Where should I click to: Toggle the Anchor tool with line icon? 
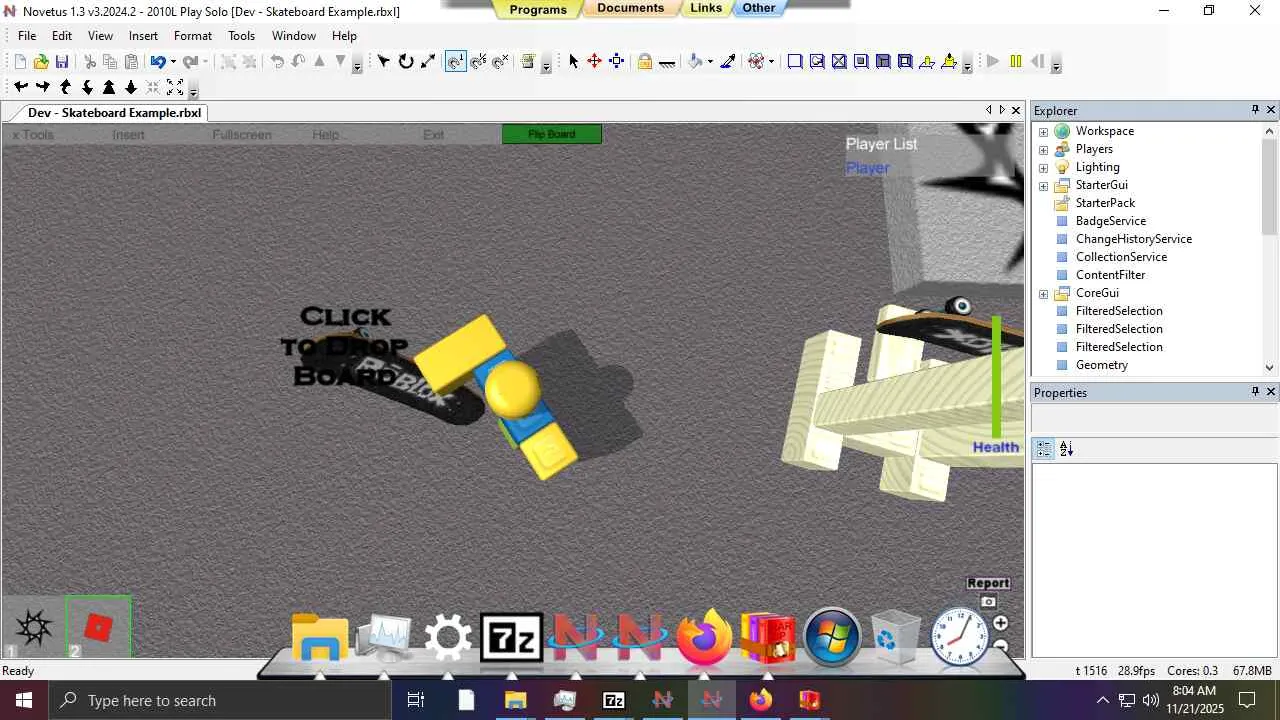pyautogui.click(x=667, y=62)
